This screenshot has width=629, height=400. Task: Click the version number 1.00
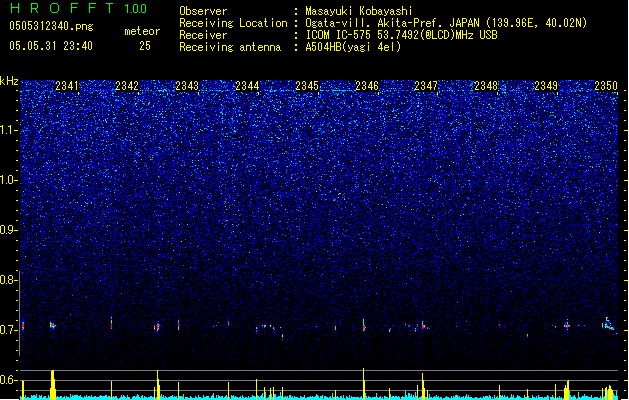point(136,9)
